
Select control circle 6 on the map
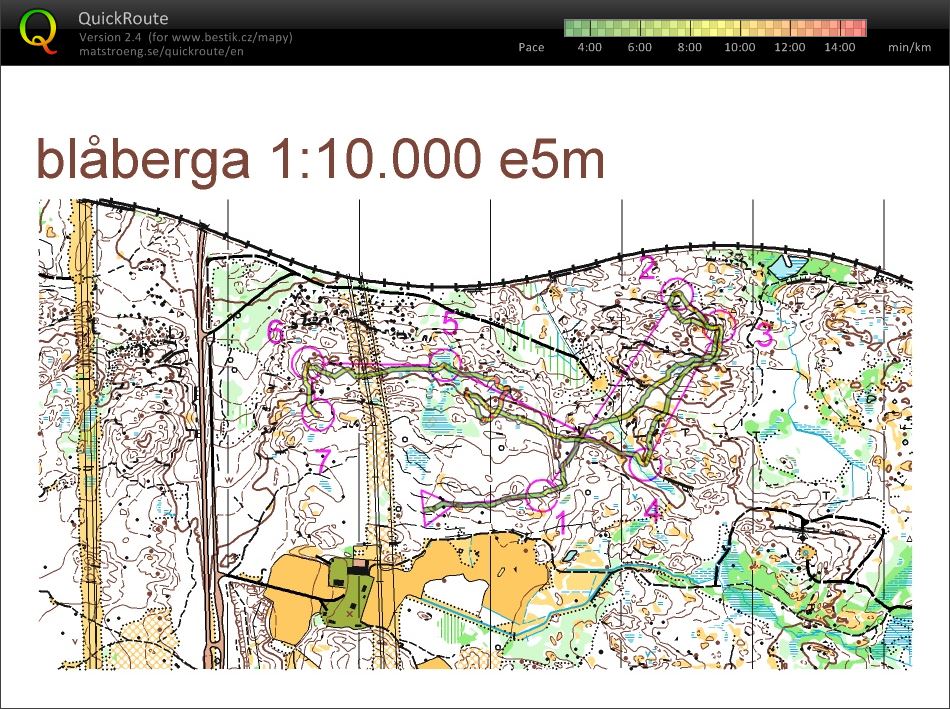(x=306, y=361)
